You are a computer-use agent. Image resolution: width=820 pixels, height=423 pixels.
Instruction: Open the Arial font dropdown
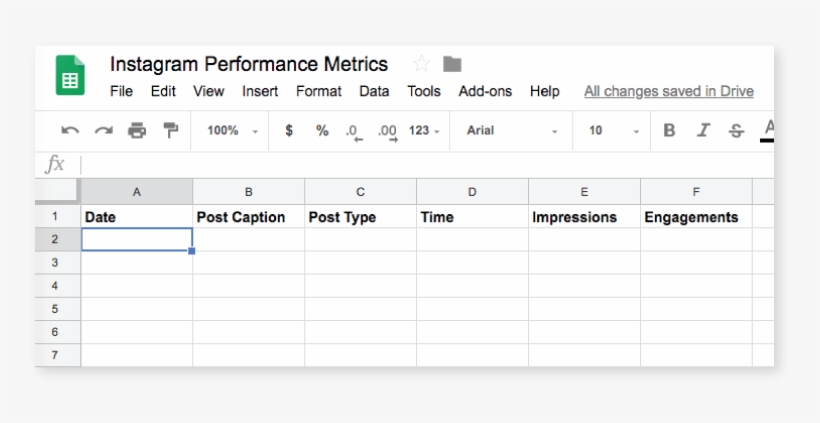click(x=511, y=131)
